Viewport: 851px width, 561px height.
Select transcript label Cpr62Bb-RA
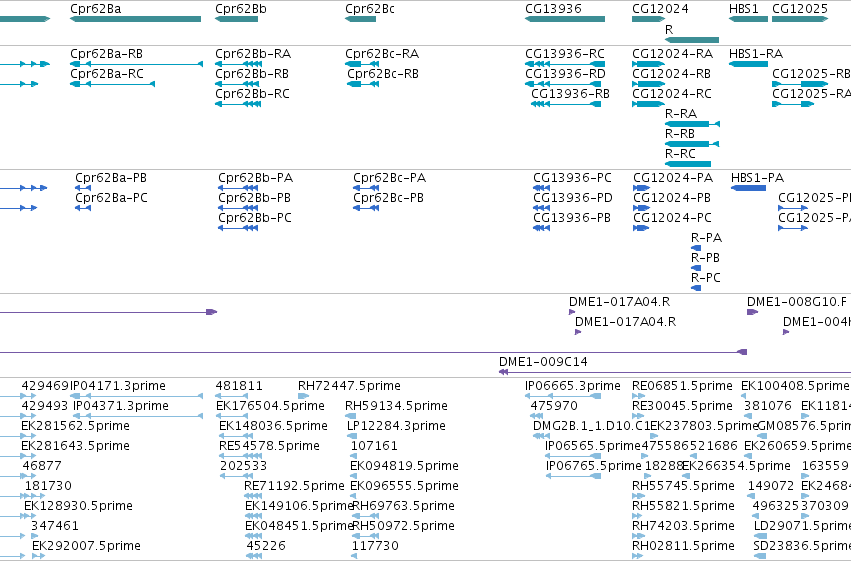coord(253,54)
